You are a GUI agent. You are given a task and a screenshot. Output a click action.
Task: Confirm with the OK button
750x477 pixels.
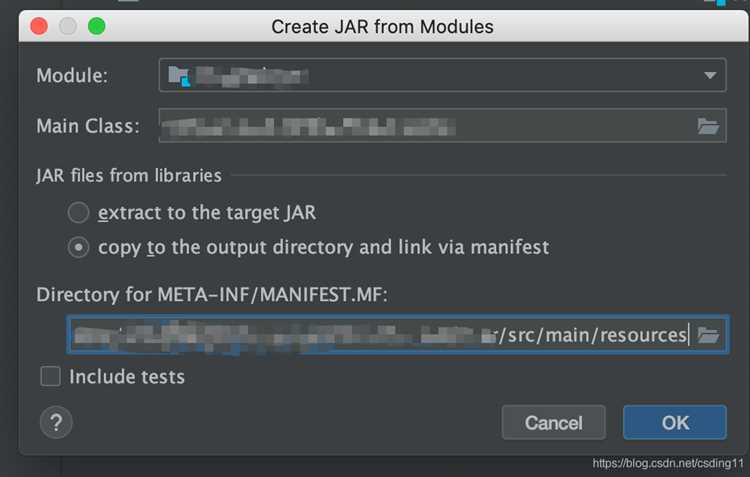675,422
